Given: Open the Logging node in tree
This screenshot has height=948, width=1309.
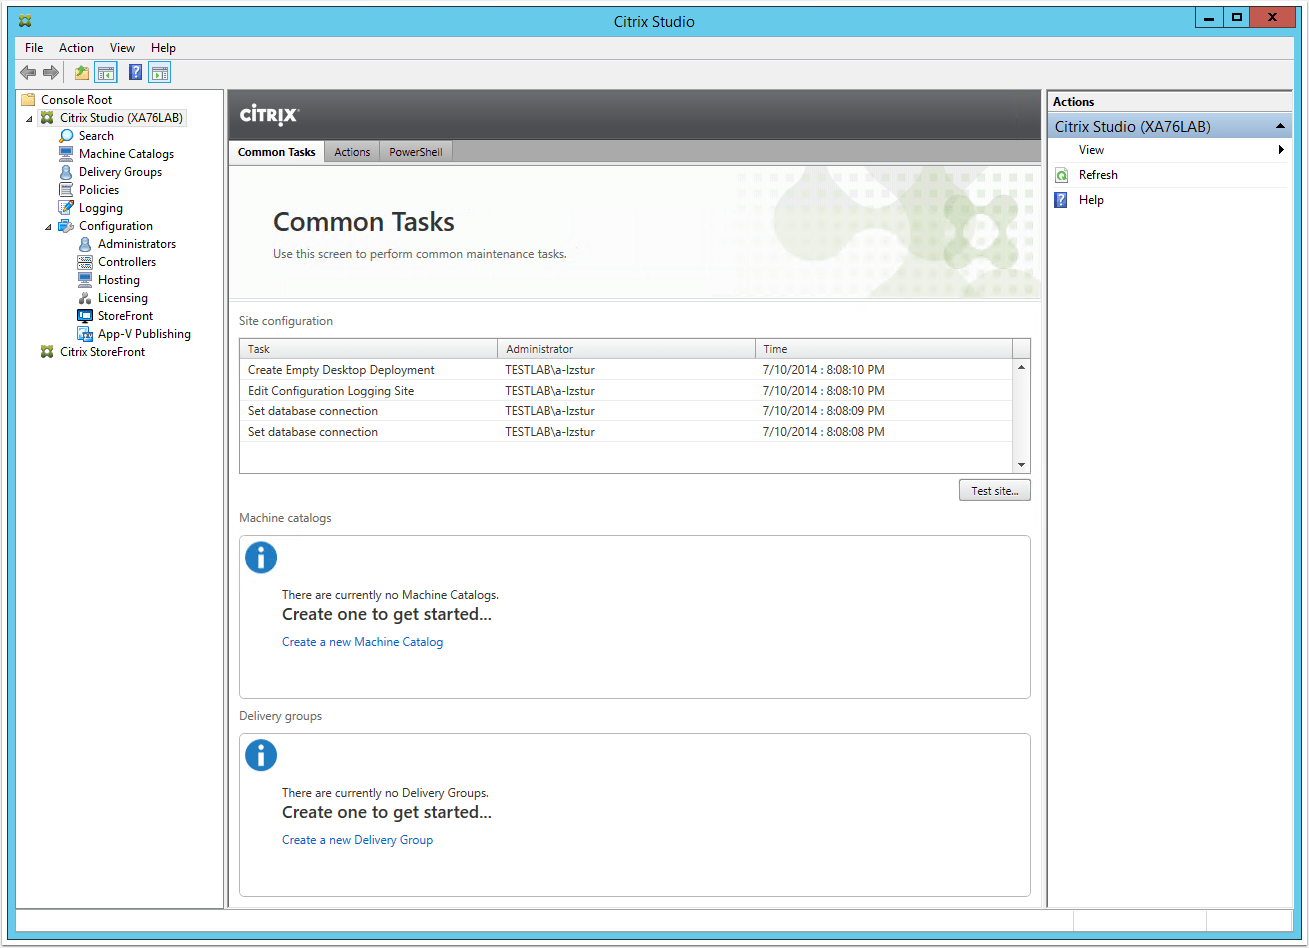Looking at the screenshot, I should pyautogui.click(x=100, y=208).
